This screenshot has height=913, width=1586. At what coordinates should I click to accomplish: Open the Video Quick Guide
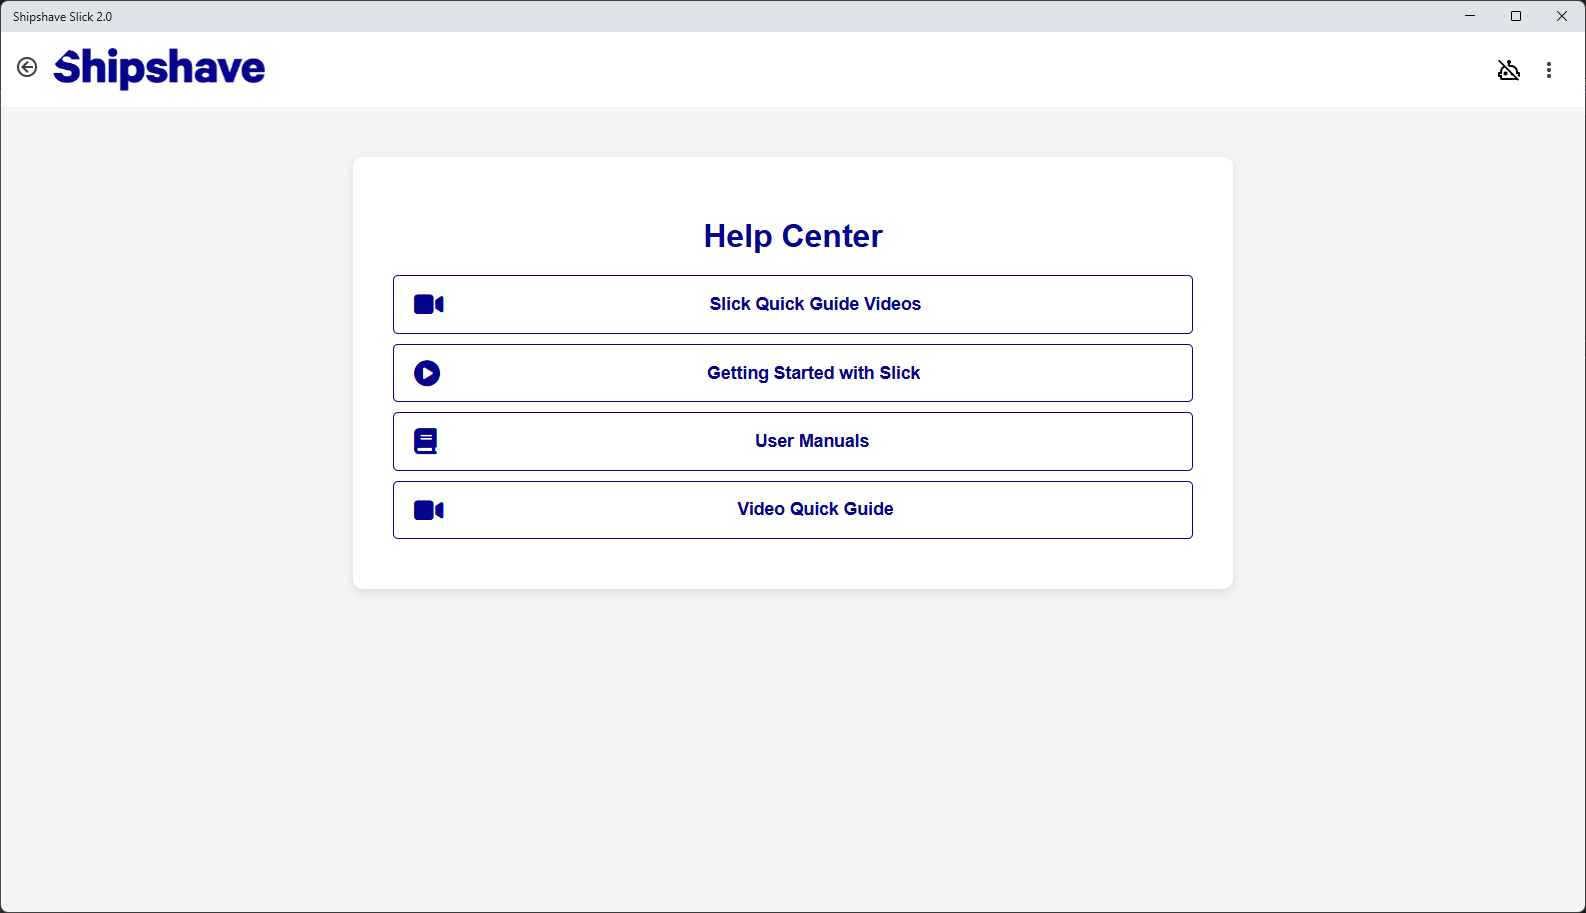point(793,510)
